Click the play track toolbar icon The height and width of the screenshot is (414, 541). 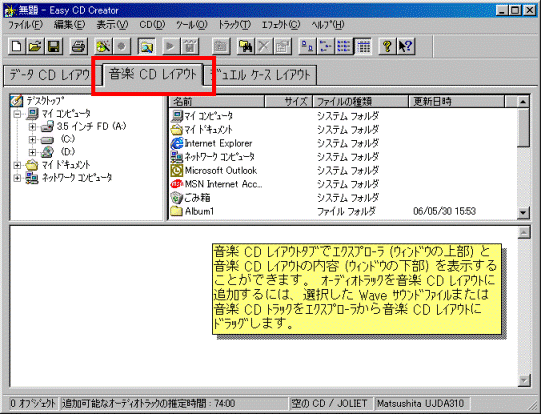coord(171,46)
